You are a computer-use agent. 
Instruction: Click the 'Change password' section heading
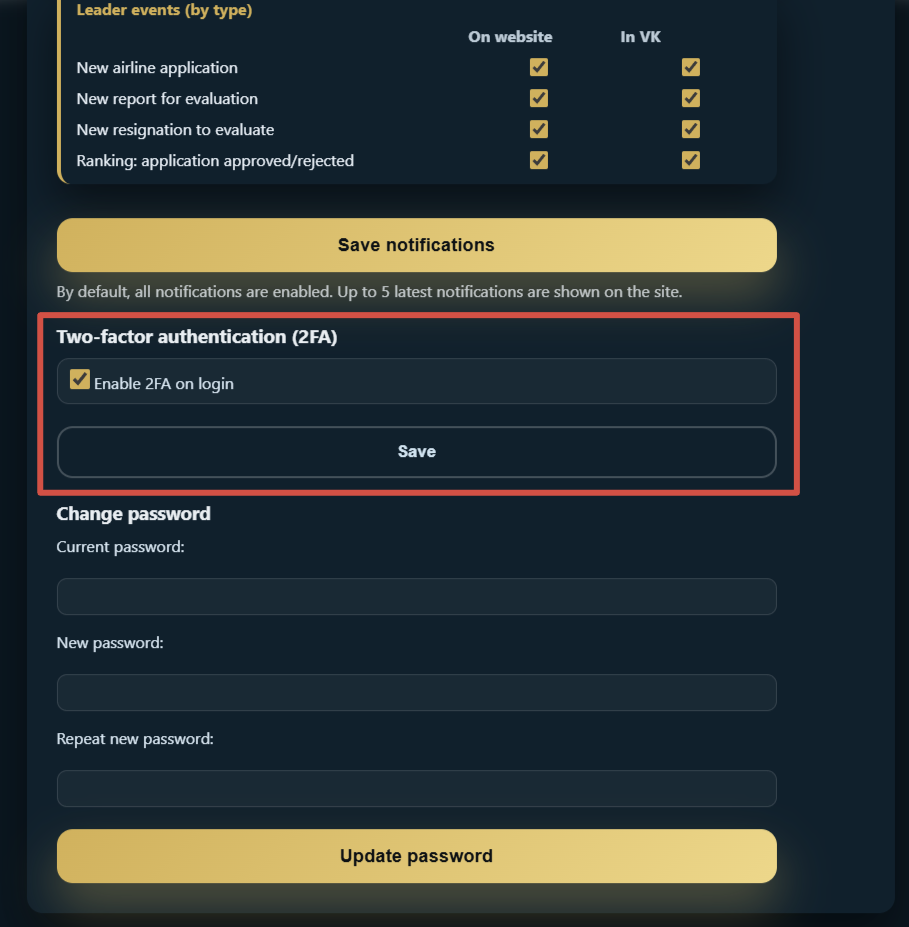133,513
